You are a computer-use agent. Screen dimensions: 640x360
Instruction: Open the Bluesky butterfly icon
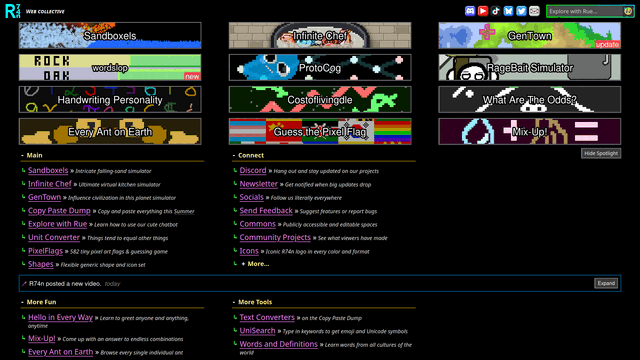(x=508, y=11)
